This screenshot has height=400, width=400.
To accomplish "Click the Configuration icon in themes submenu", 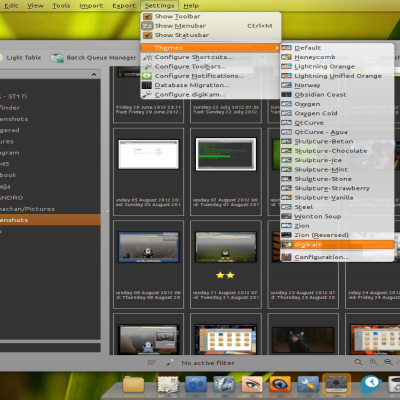I will coord(286,257).
